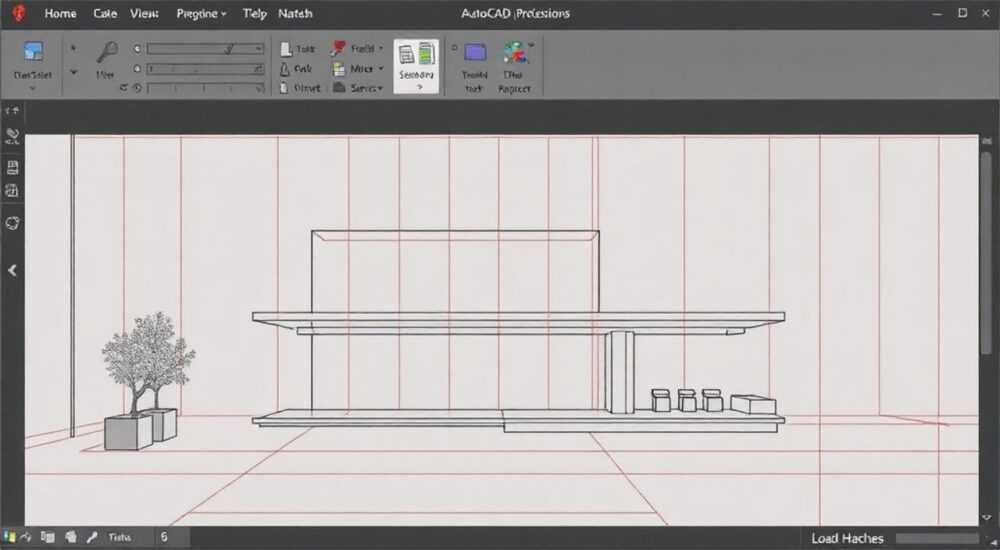This screenshot has width=1000, height=550.
Task: Select the magnifier key tool icon
Action: [107, 52]
